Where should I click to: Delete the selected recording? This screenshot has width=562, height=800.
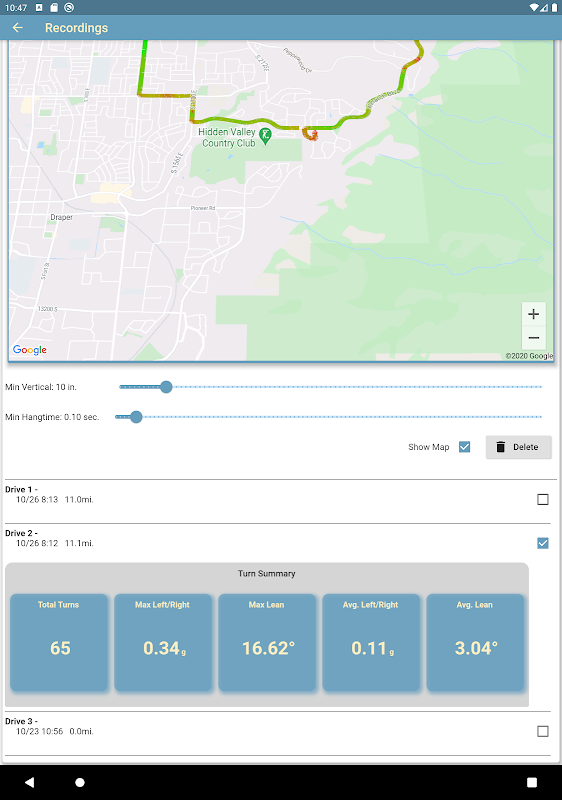[519, 447]
